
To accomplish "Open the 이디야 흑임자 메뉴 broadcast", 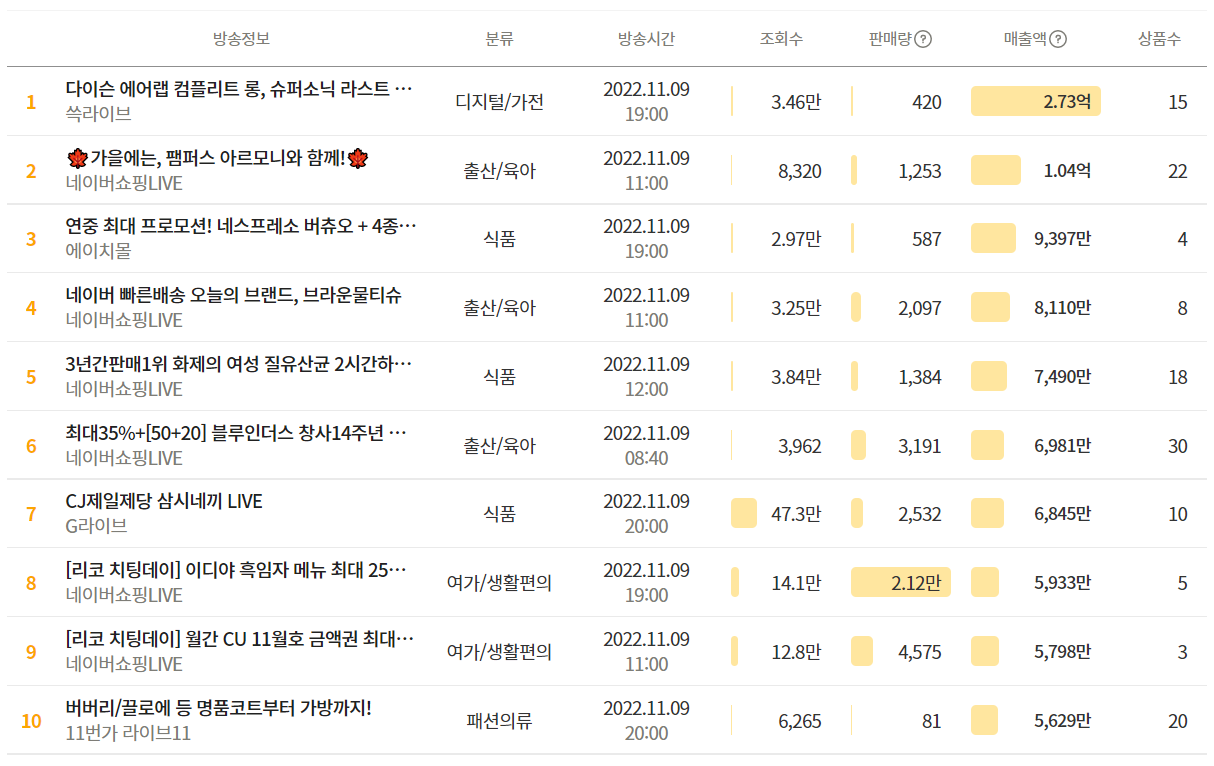I will click(x=236, y=570).
